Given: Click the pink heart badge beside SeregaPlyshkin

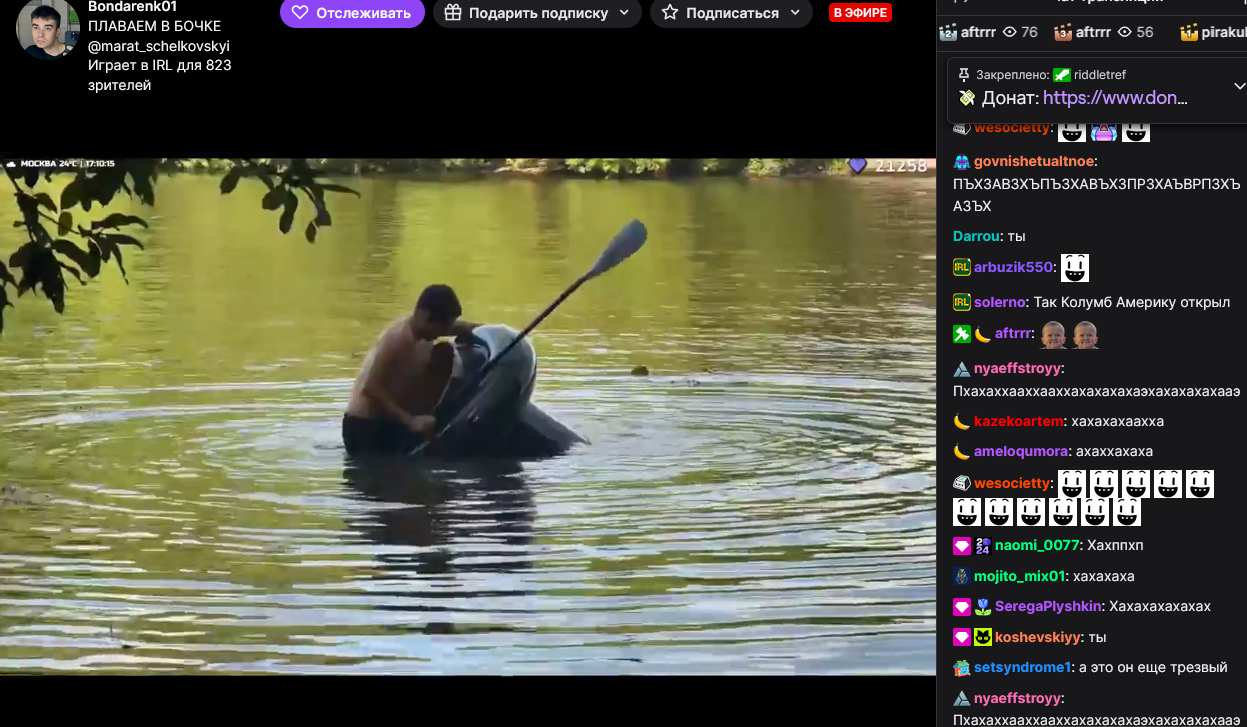Looking at the screenshot, I should (961, 606).
